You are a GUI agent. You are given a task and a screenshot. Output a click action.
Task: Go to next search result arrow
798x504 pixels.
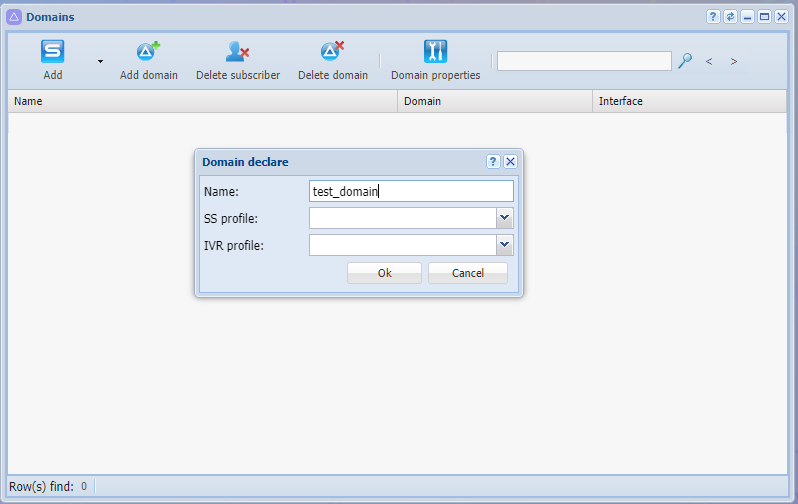coord(733,62)
